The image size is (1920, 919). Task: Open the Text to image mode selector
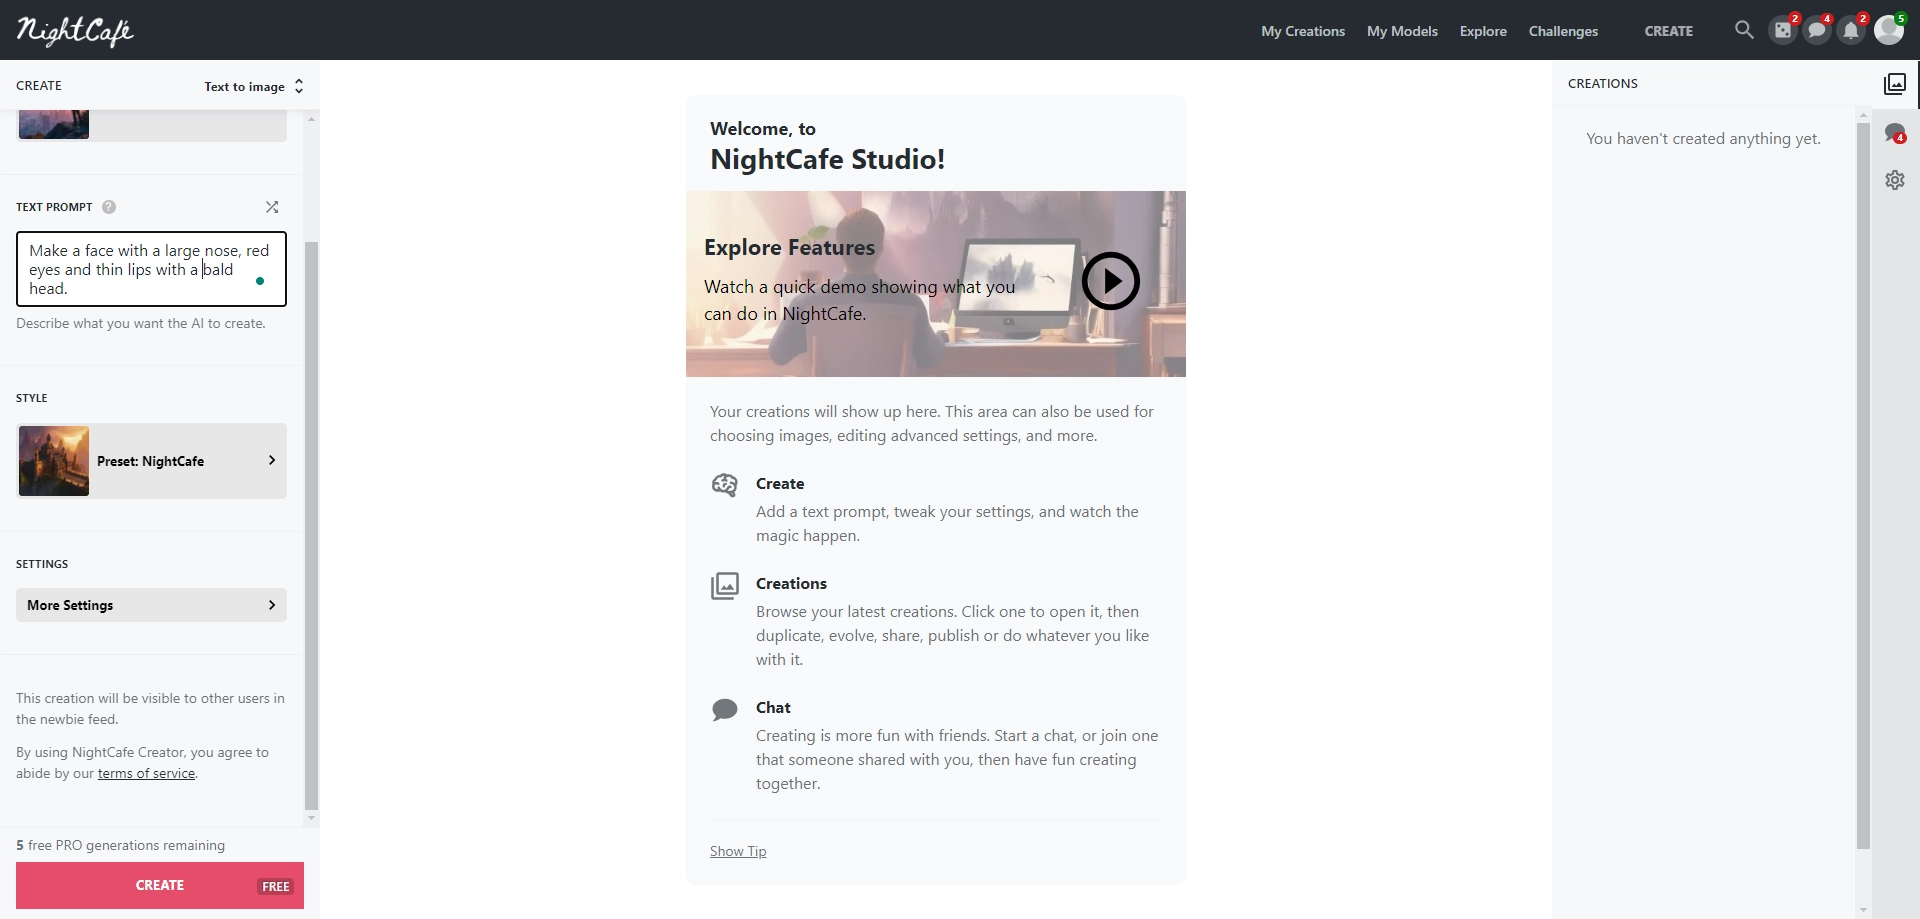(x=254, y=87)
